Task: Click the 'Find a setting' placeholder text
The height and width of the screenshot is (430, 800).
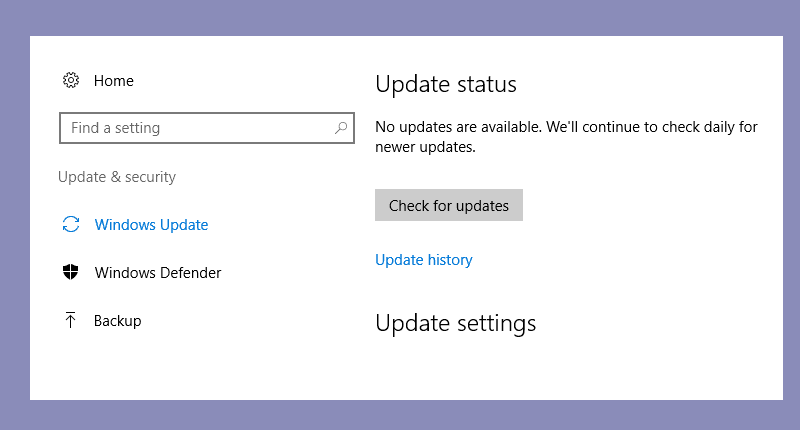Action: [x=115, y=128]
